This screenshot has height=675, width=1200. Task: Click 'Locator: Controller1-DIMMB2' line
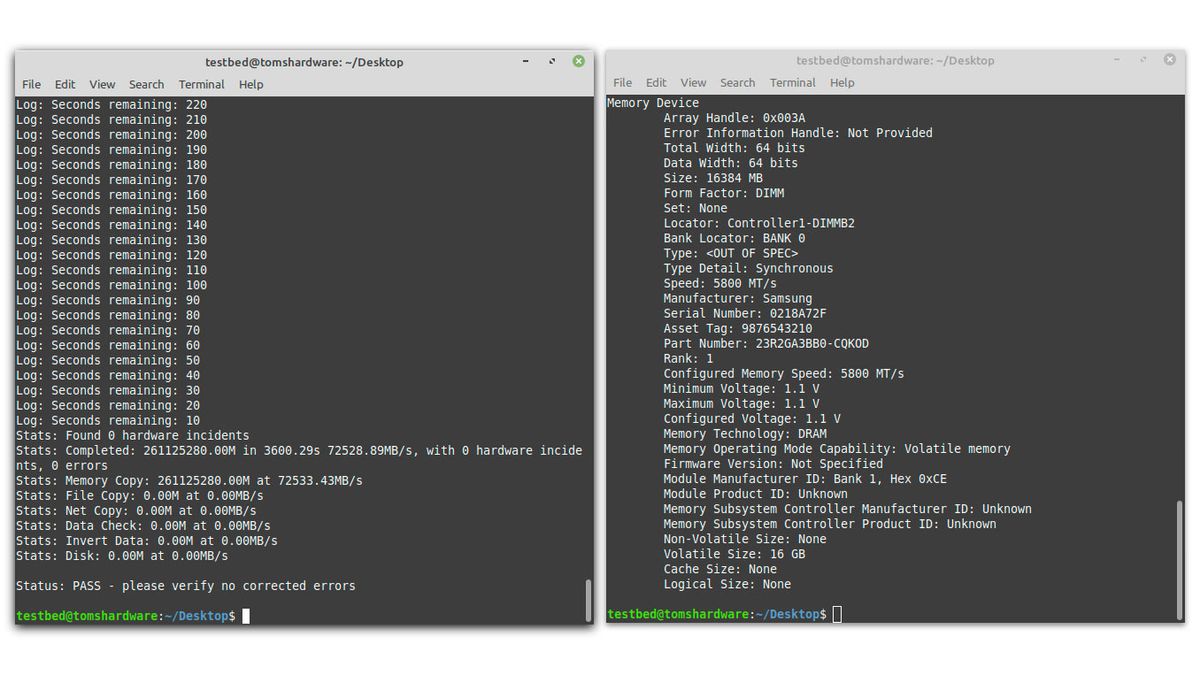759,223
